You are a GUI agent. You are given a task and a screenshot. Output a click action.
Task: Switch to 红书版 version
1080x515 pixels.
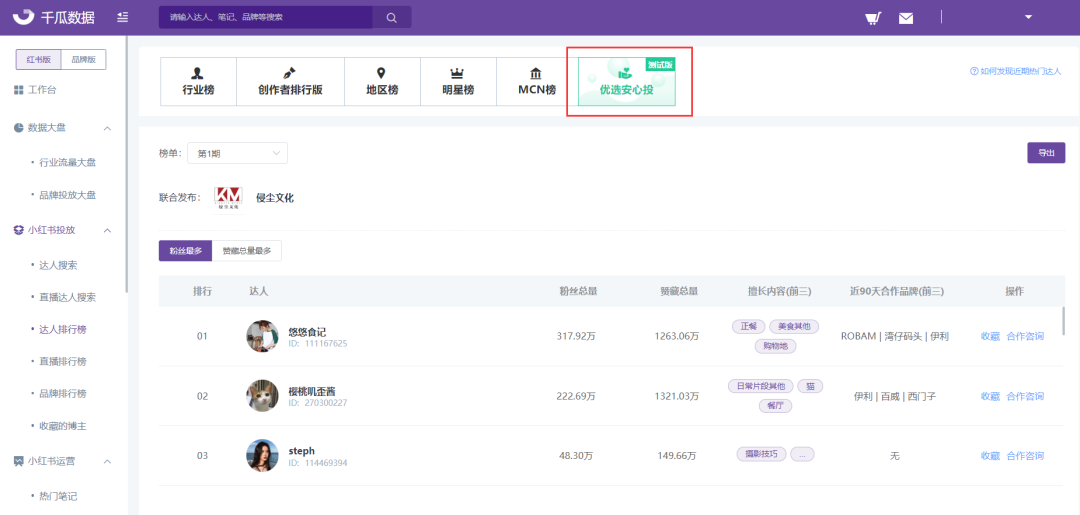point(39,60)
